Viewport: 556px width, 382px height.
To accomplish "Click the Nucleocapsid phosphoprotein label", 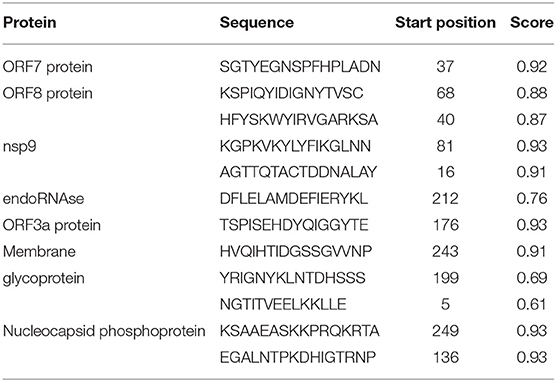I will pos(104,331).
